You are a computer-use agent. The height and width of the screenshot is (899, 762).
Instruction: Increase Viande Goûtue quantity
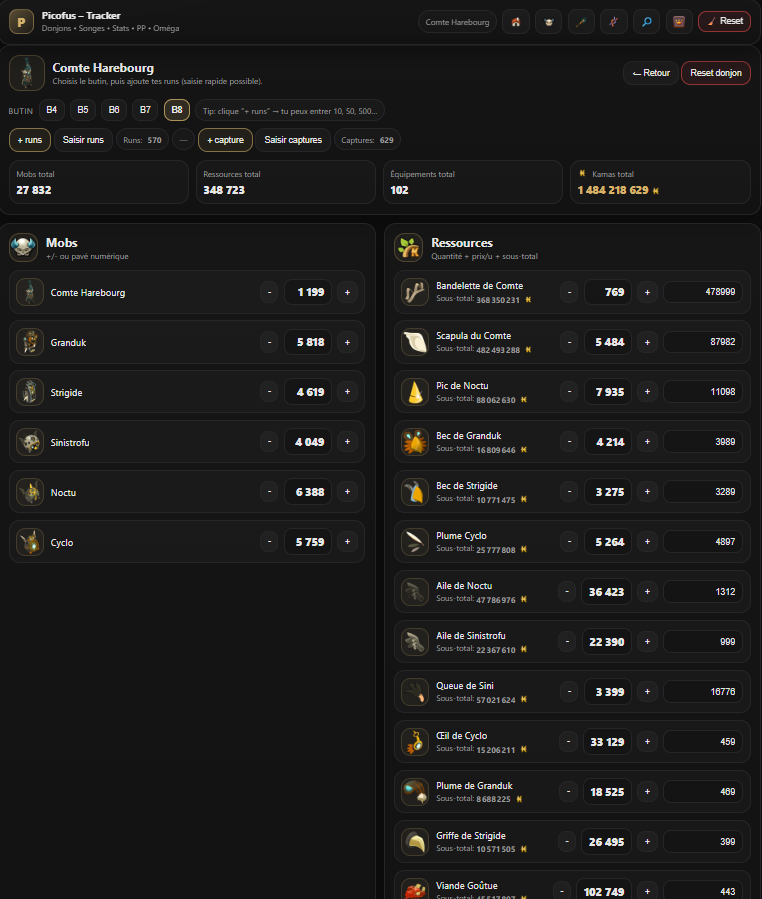(x=647, y=892)
